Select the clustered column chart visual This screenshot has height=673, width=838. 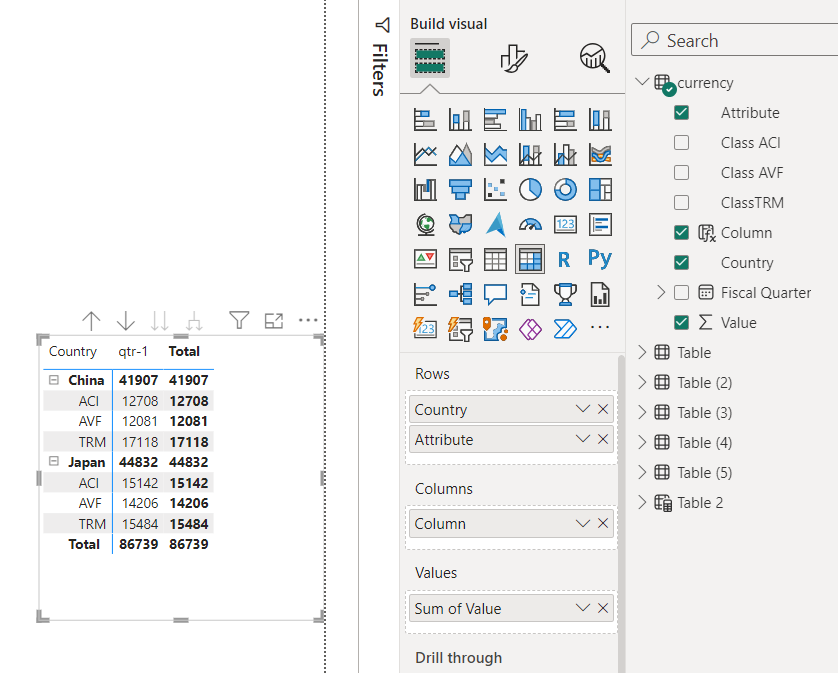click(530, 119)
